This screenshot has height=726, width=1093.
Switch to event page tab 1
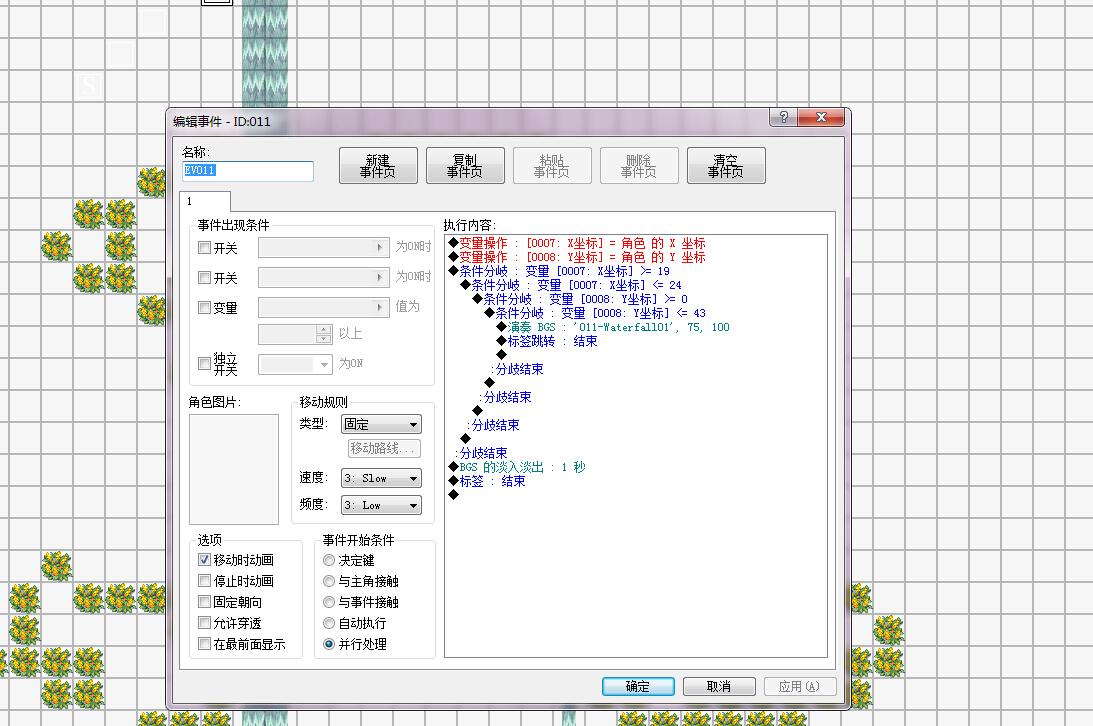point(204,201)
